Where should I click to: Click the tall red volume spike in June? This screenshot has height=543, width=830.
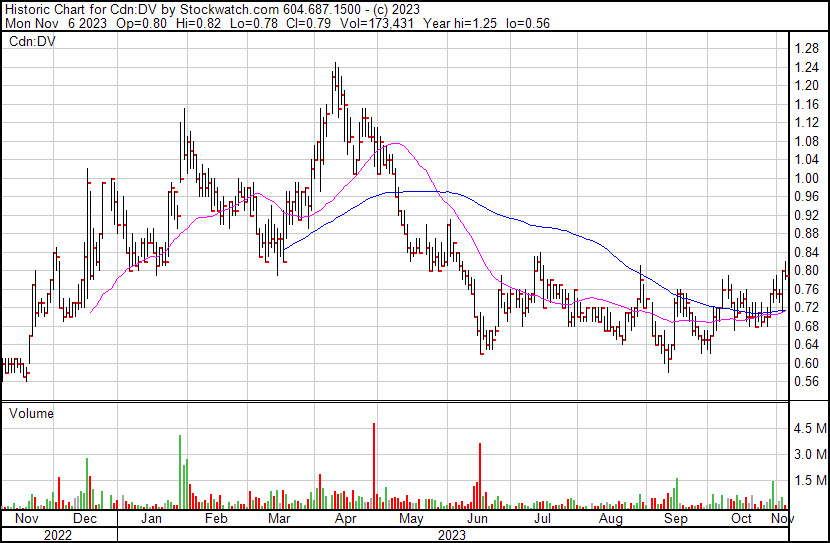coord(480,476)
